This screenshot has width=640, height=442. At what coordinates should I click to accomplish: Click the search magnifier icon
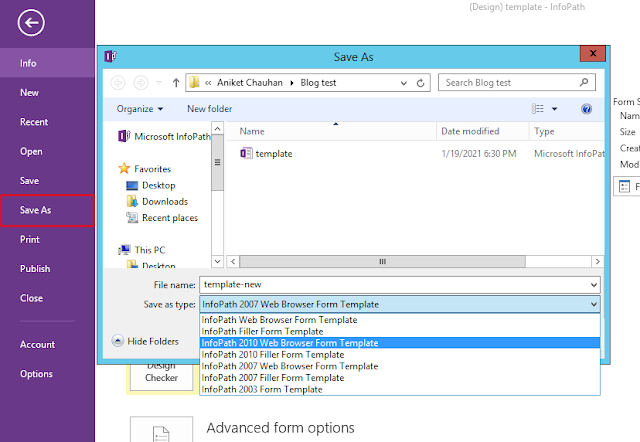584,82
